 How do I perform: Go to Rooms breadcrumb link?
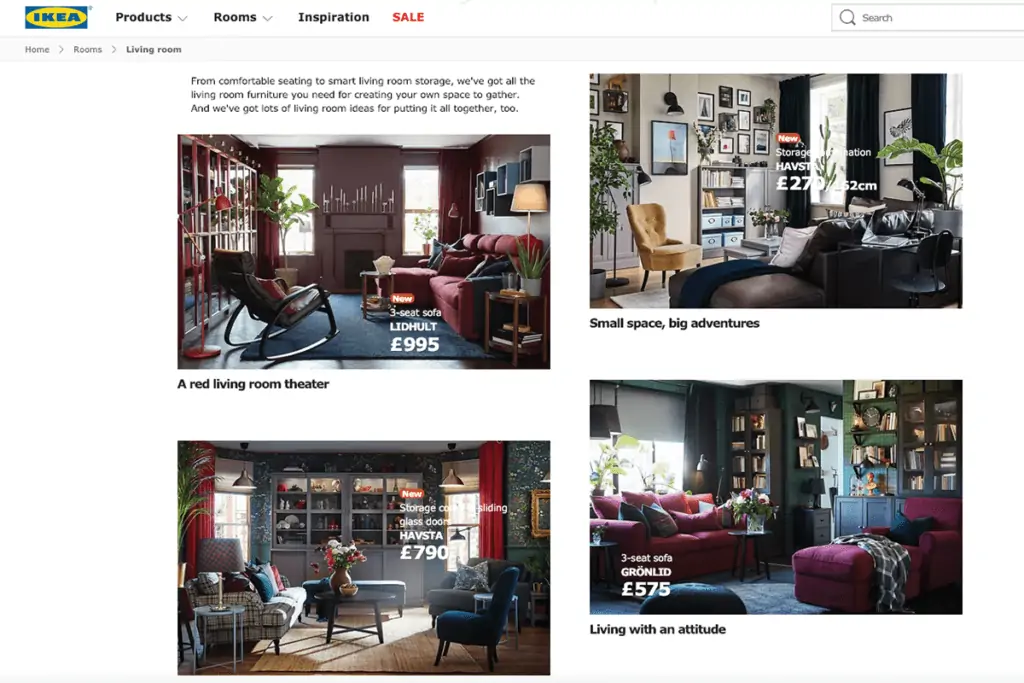coord(88,50)
